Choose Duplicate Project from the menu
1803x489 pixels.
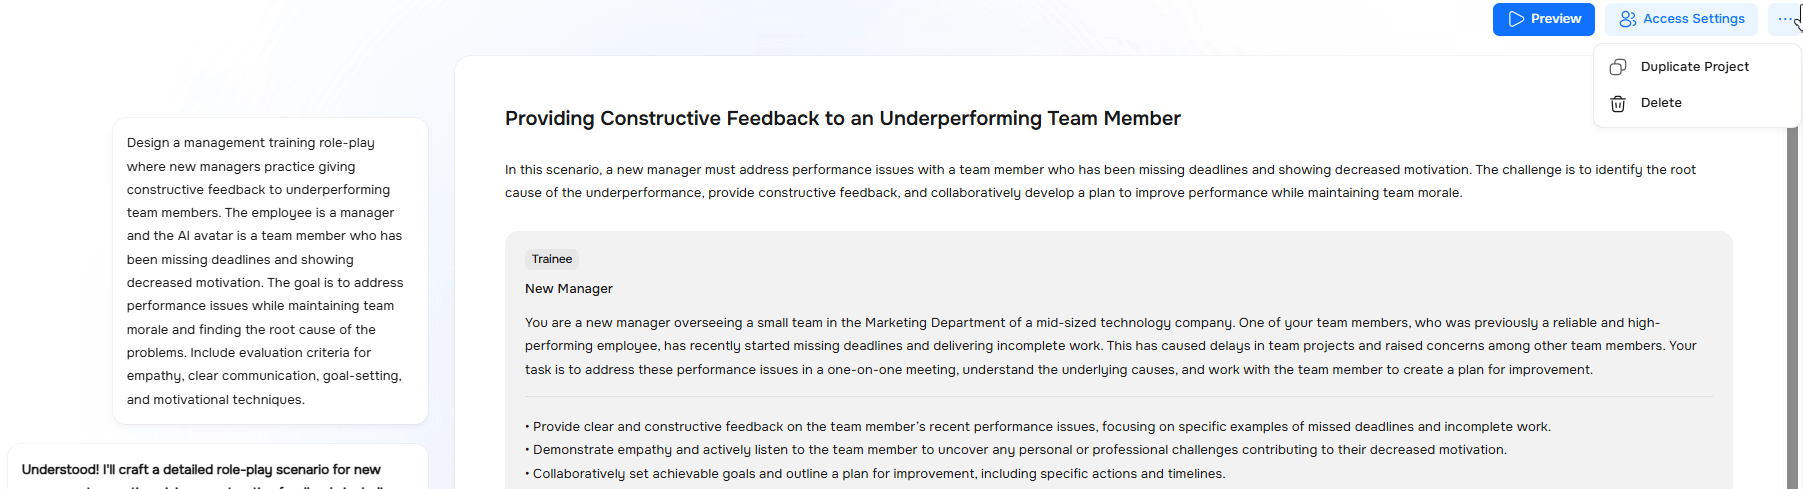(x=1694, y=67)
